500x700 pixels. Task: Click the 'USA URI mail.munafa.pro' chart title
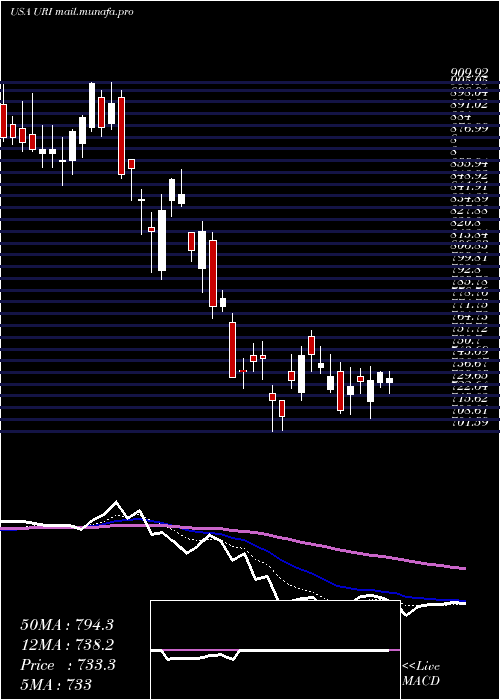click(x=71, y=12)
